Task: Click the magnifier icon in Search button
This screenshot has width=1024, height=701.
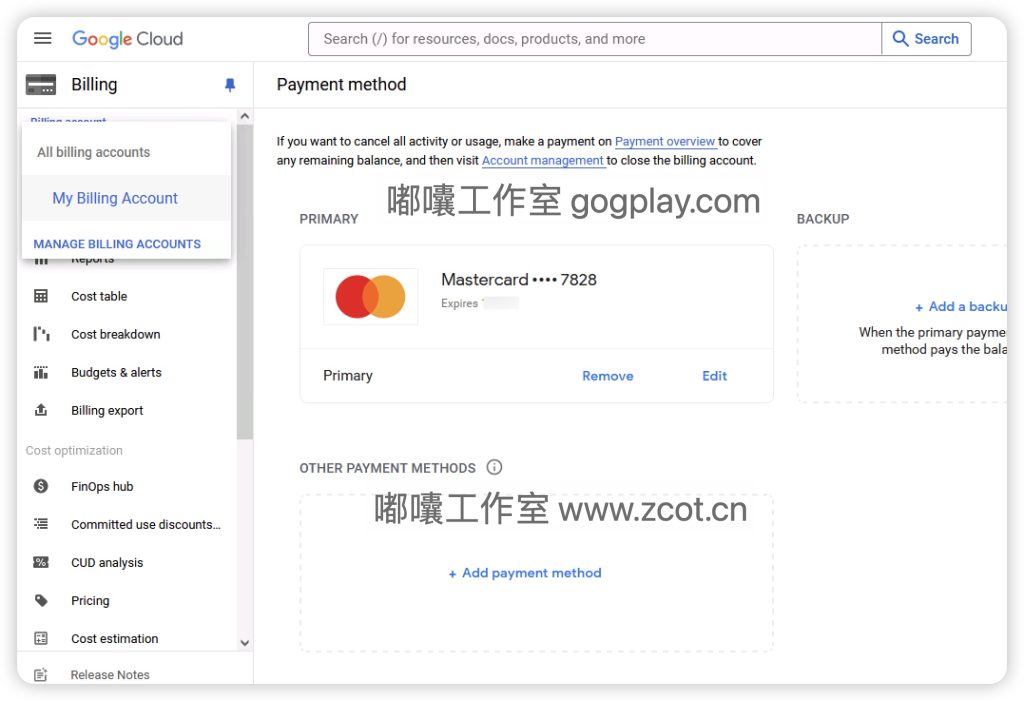Action: pyautogui.click(x=900, y=39)
